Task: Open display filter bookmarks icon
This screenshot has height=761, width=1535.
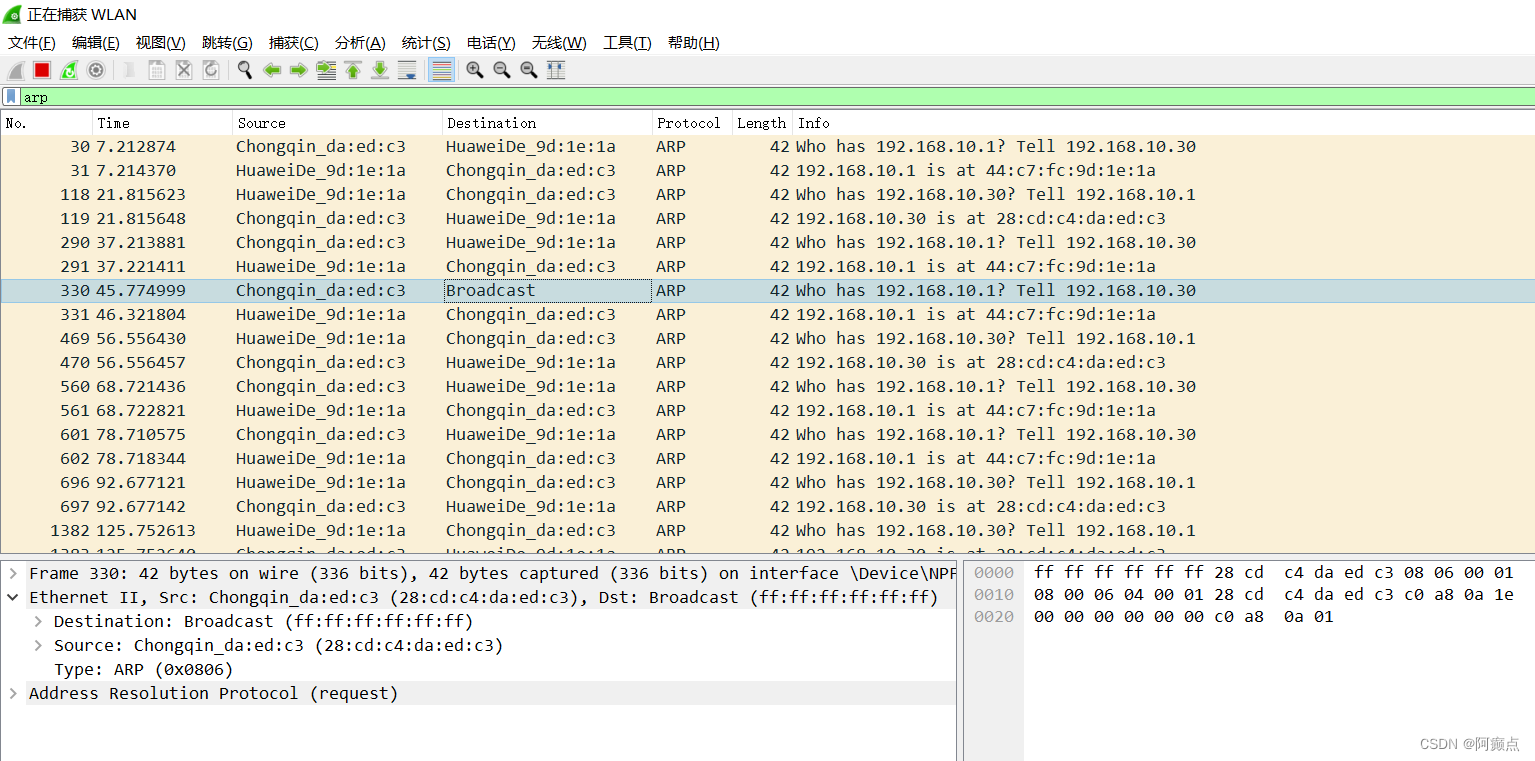Action: point(11,97)
